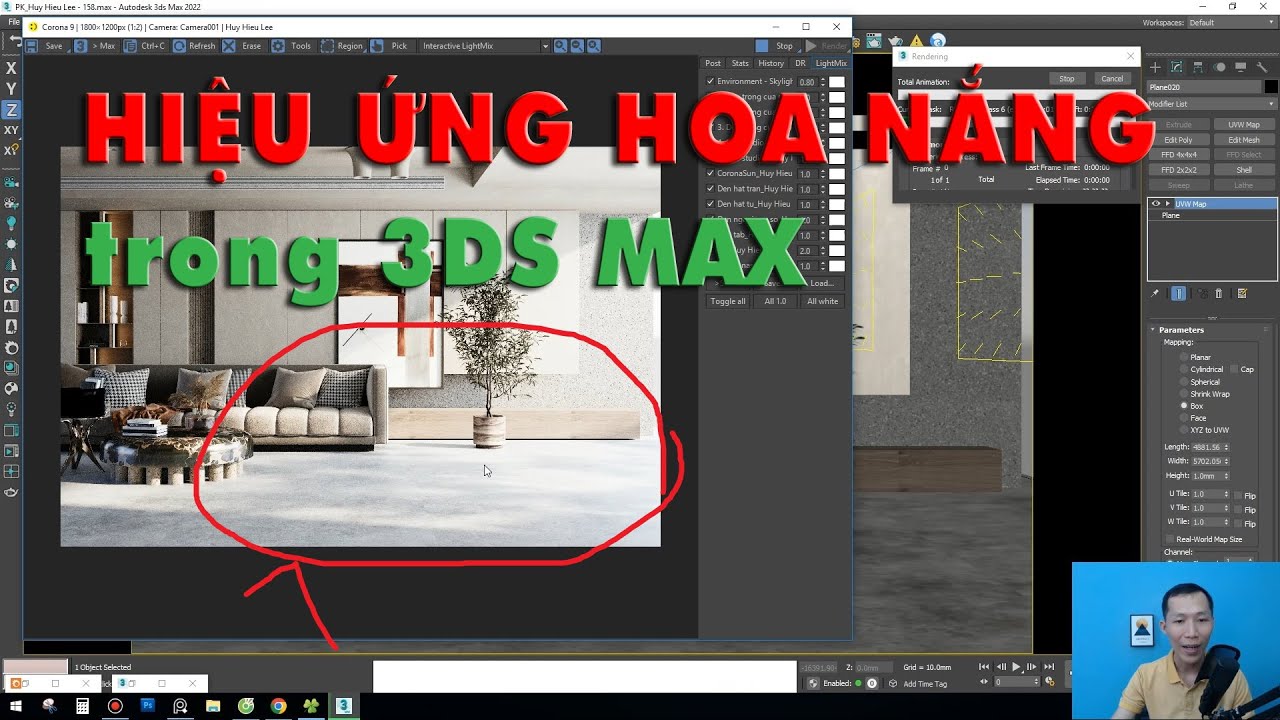Image resolution: width=1280 pixels, height=720 pixels.
Task: Toggle show end result in modifier stack
Action: coord(1179,294)
